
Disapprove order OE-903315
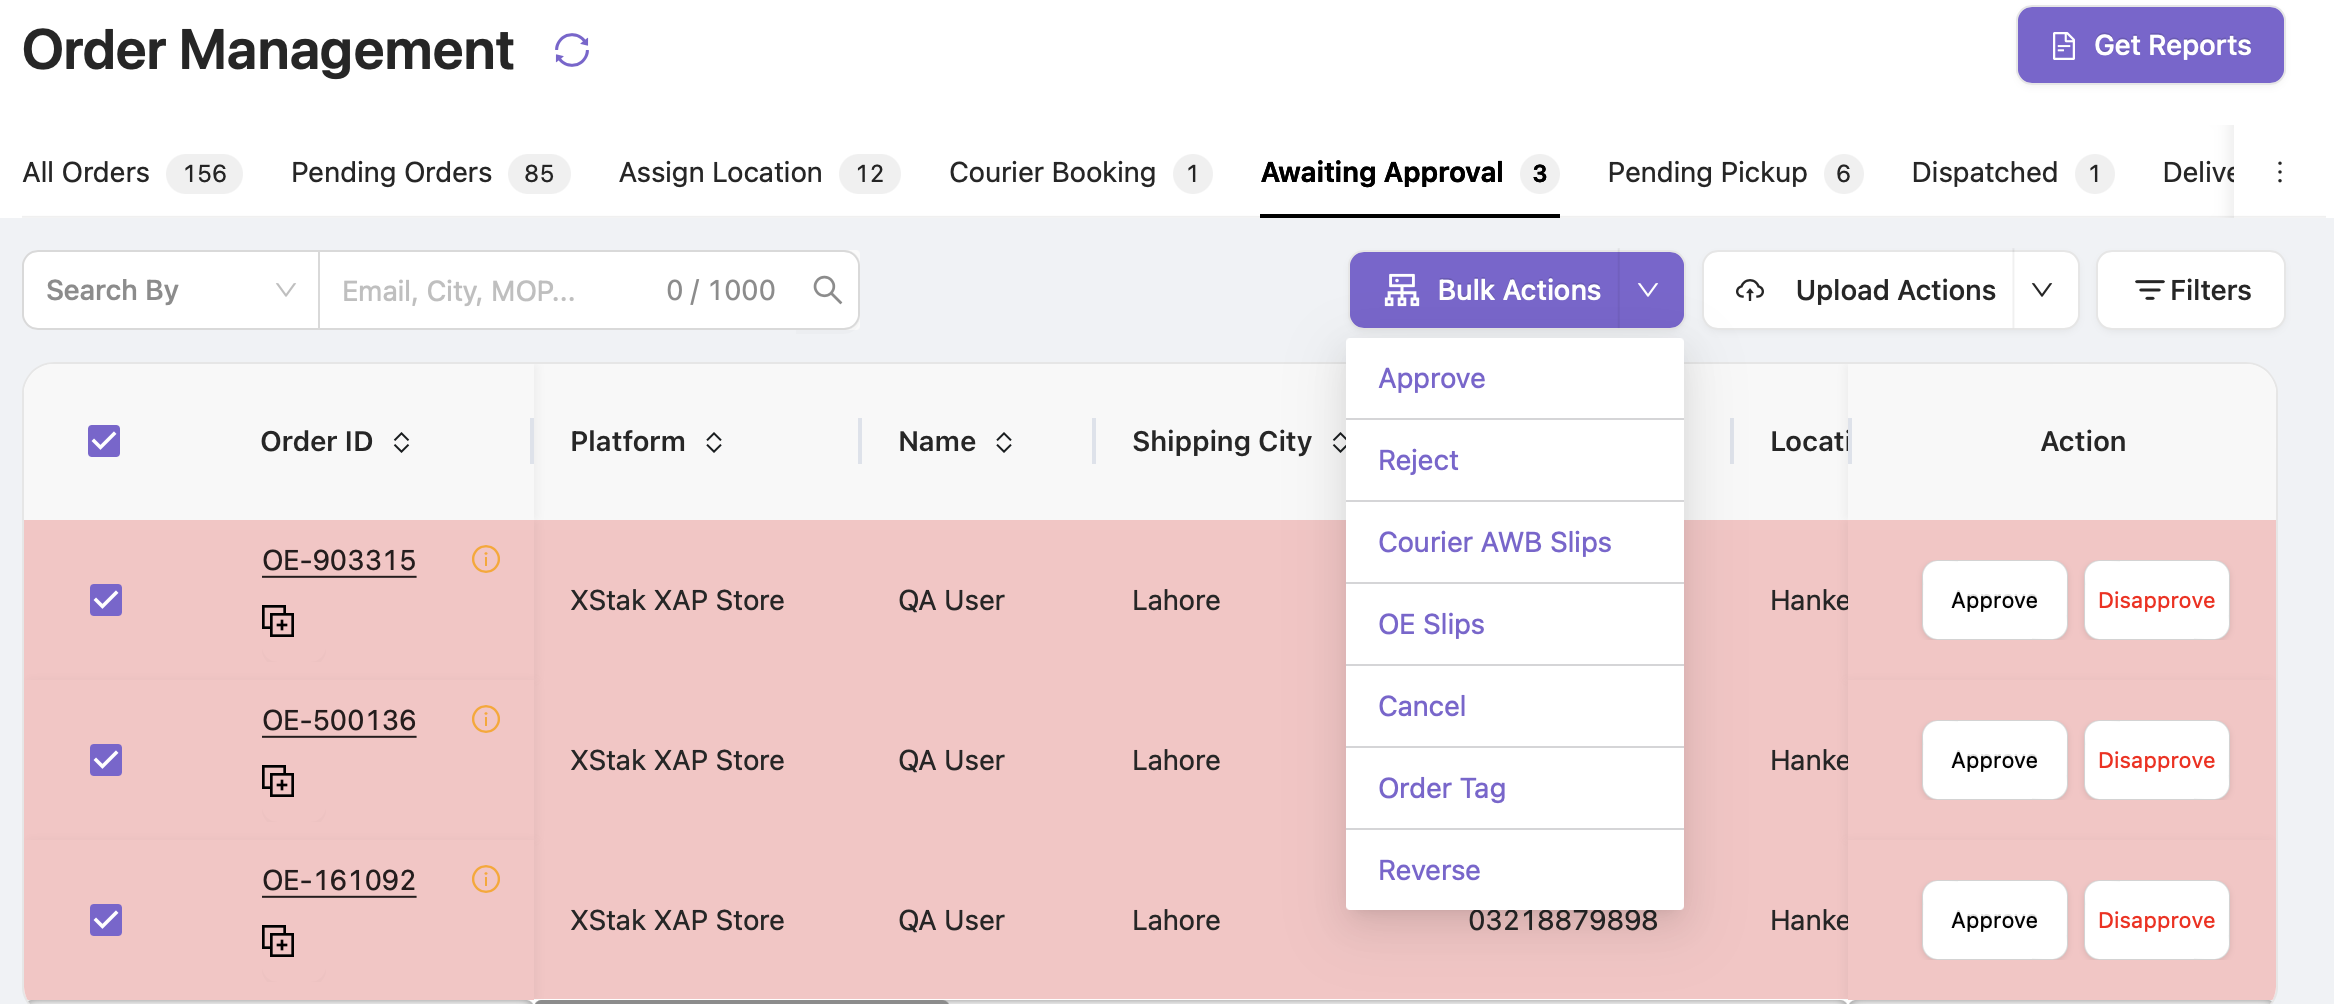tap(2156, 600)
